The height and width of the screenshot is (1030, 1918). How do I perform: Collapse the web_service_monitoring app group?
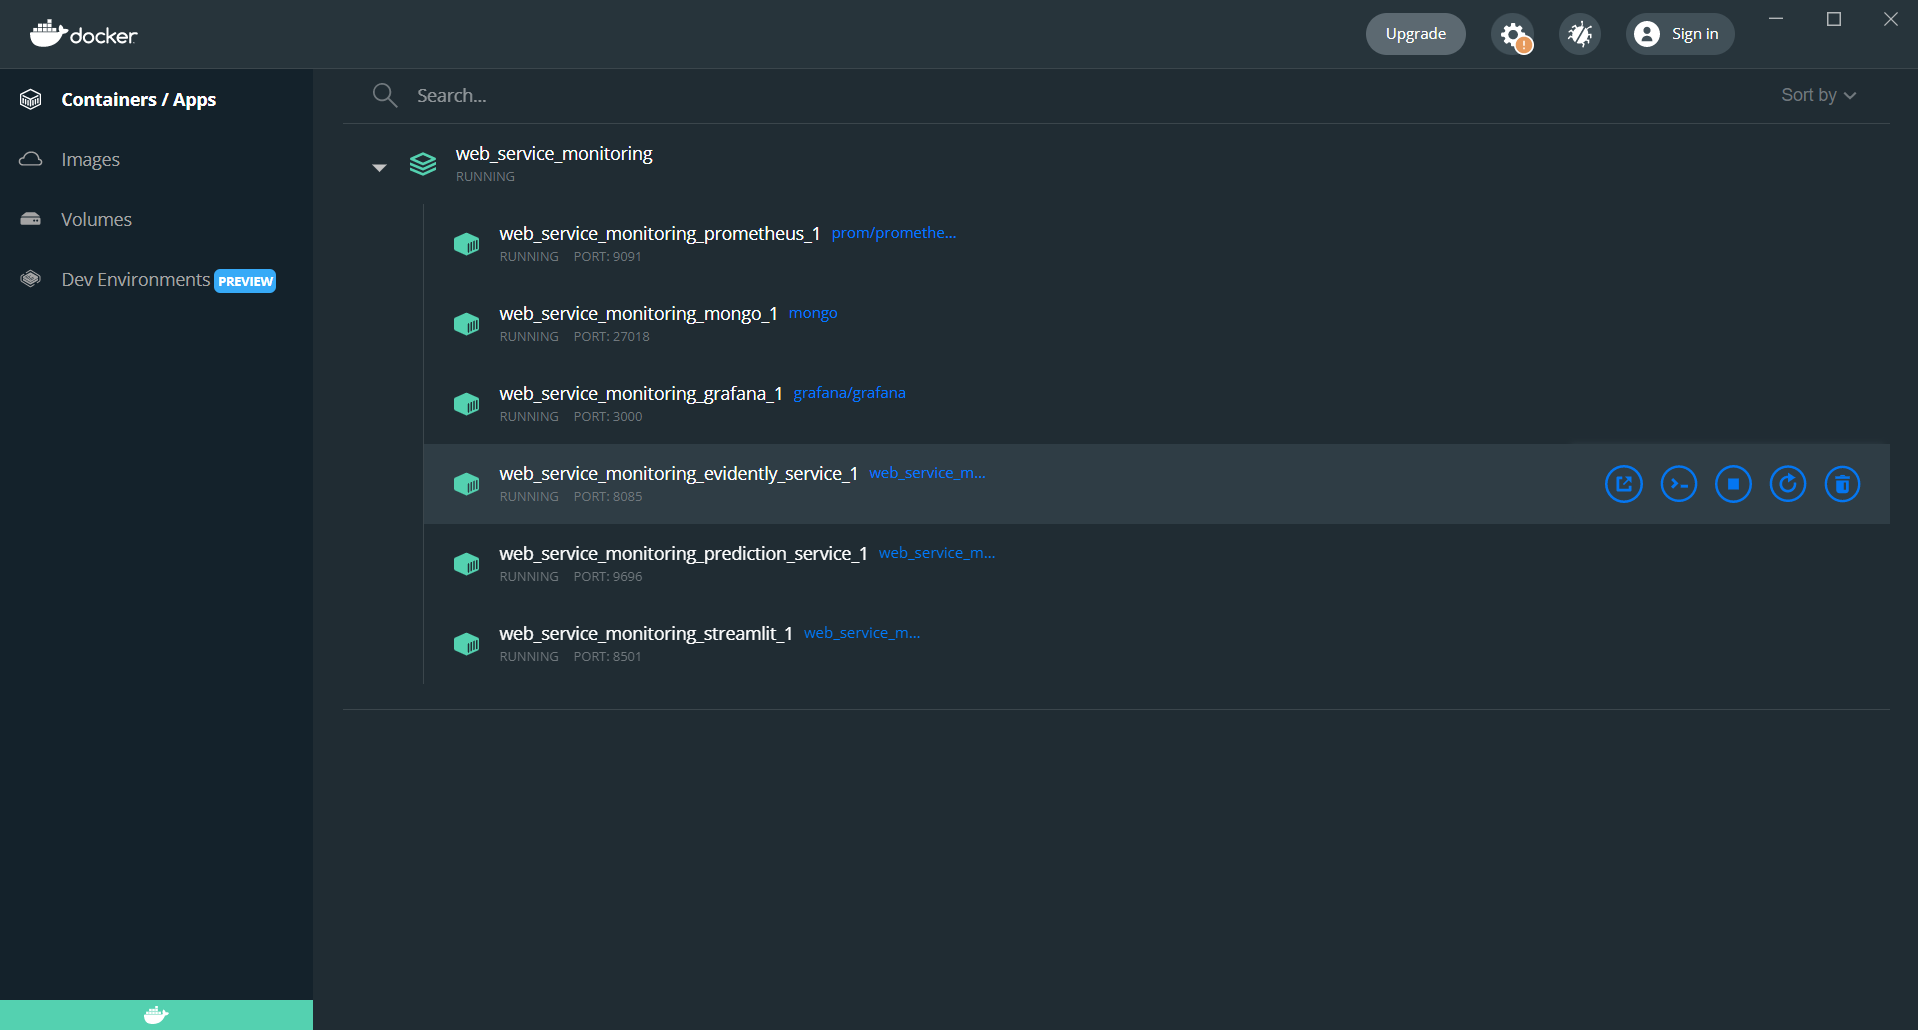pyautogui.click(x=379, y=167)
